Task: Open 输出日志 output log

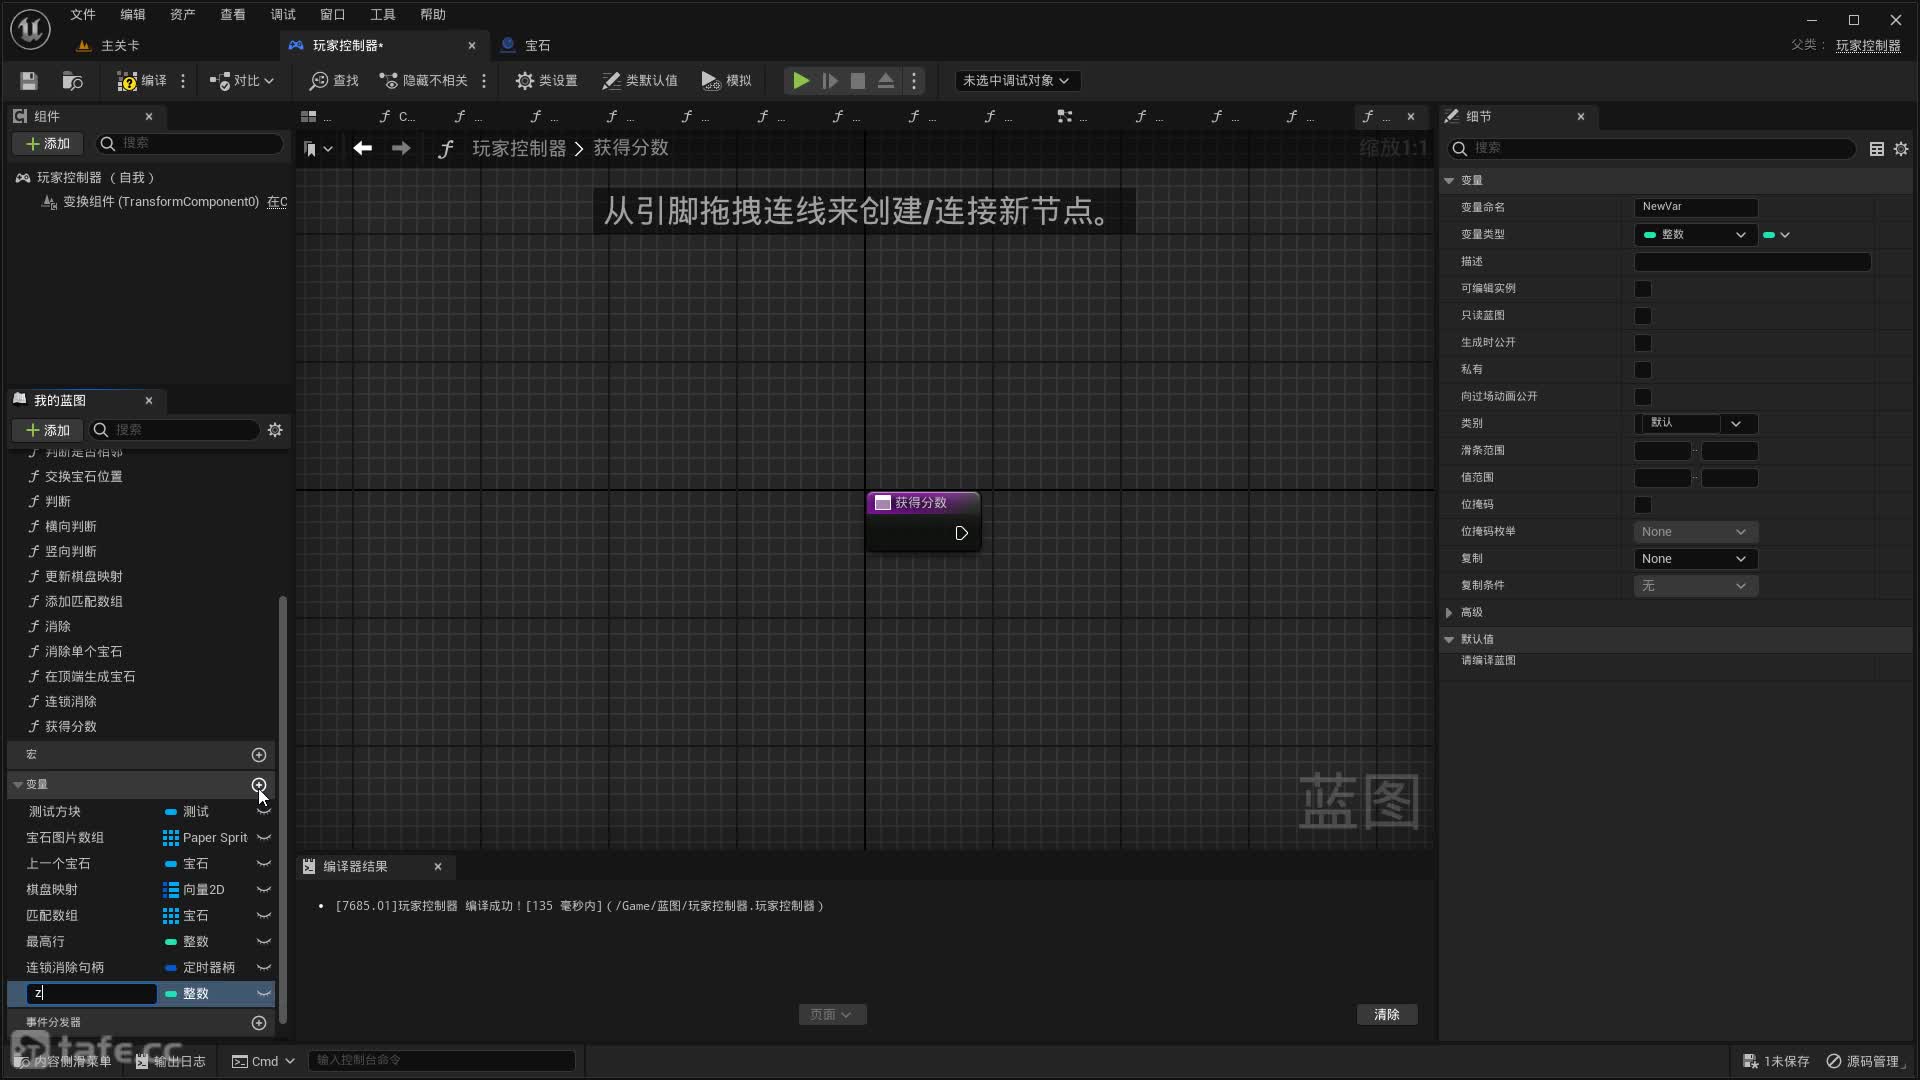Action: point(171,1062)
